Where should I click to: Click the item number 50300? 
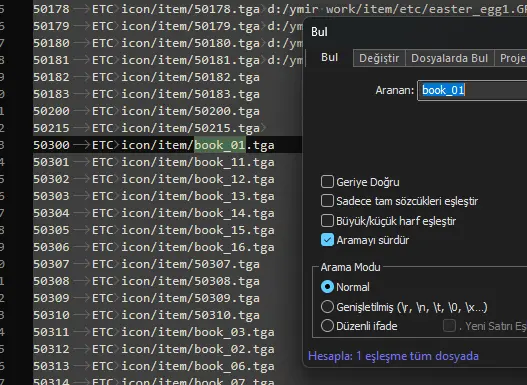click(51, 145)
